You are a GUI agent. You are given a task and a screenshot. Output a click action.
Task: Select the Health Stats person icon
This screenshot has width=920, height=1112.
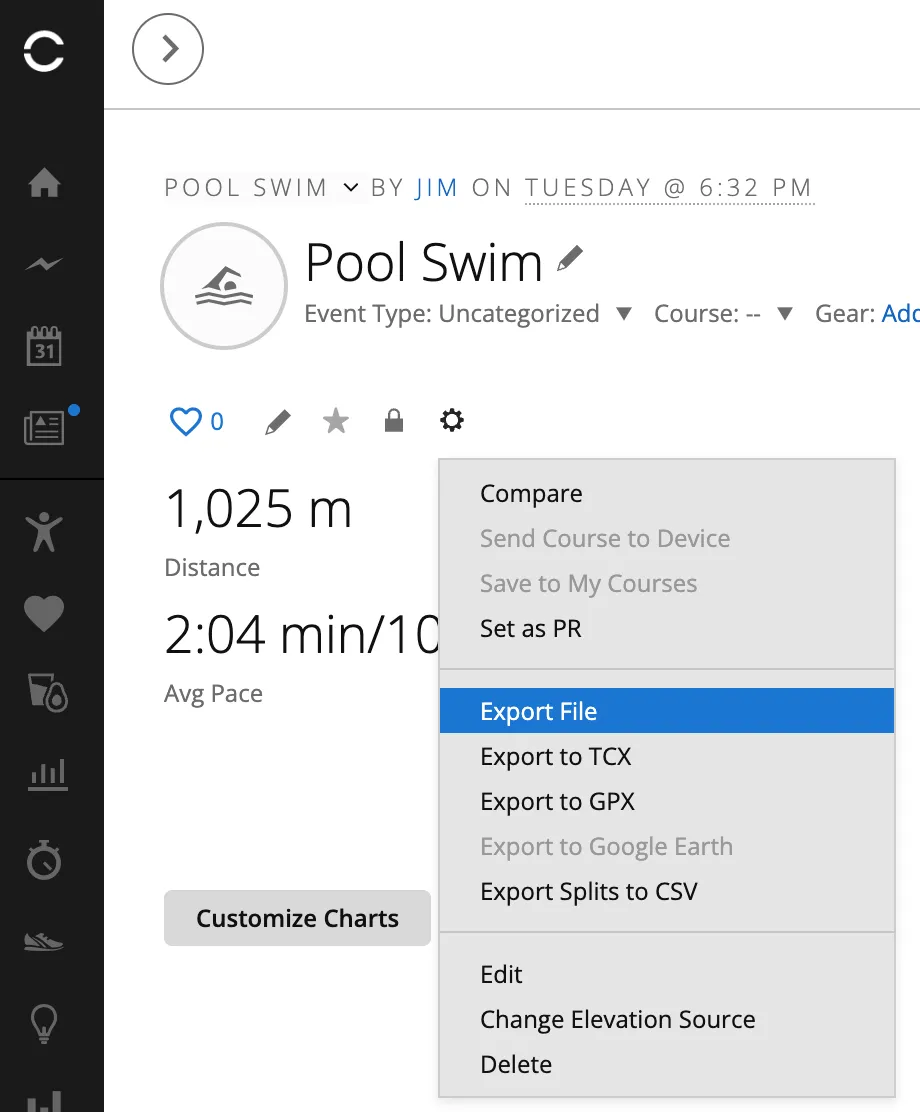[44, 533]
